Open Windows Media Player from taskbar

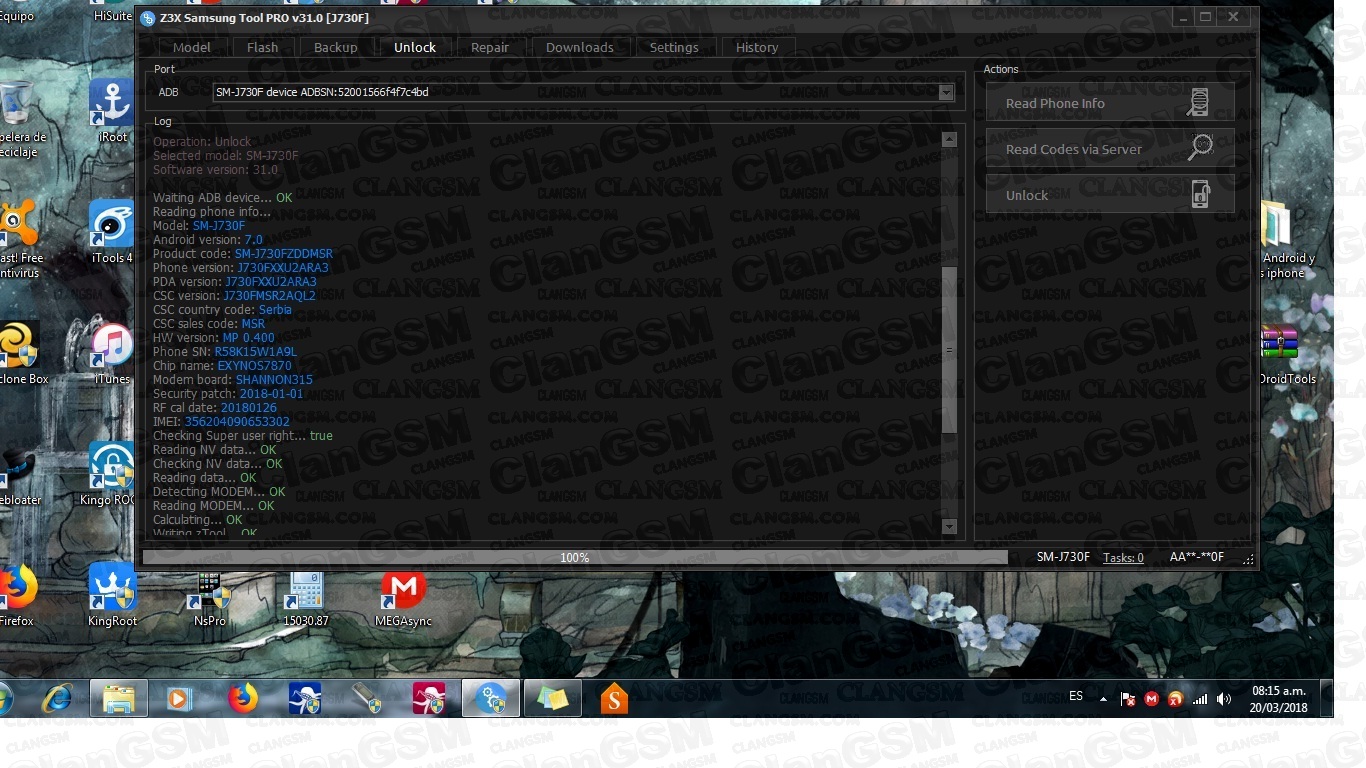click(x=180, y=698)
